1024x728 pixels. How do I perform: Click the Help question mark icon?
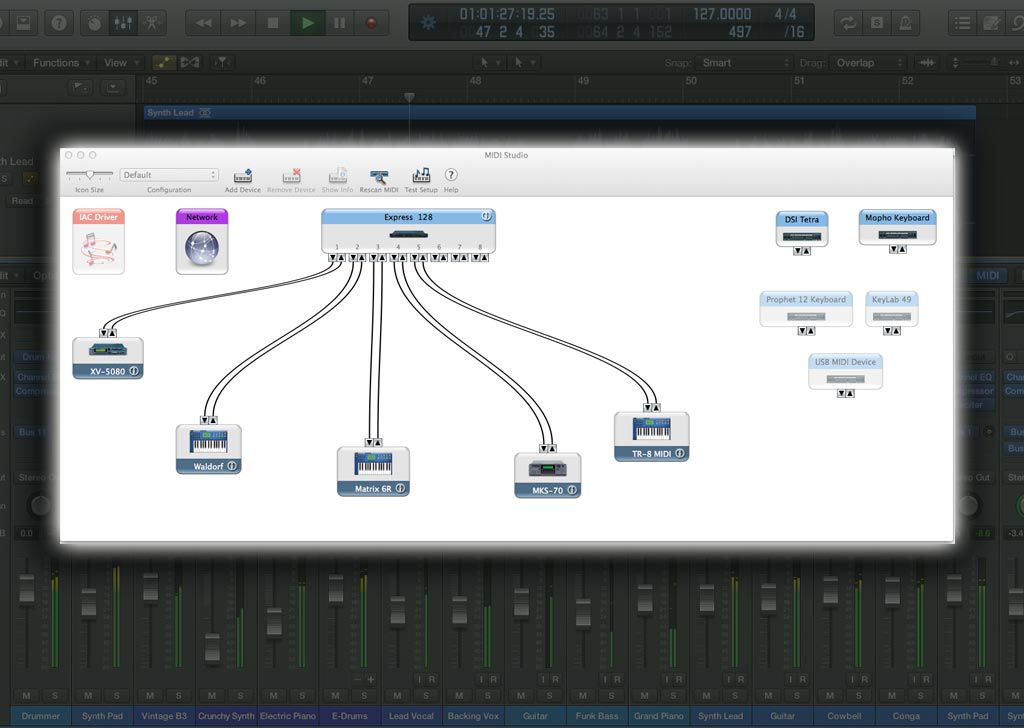451,175
